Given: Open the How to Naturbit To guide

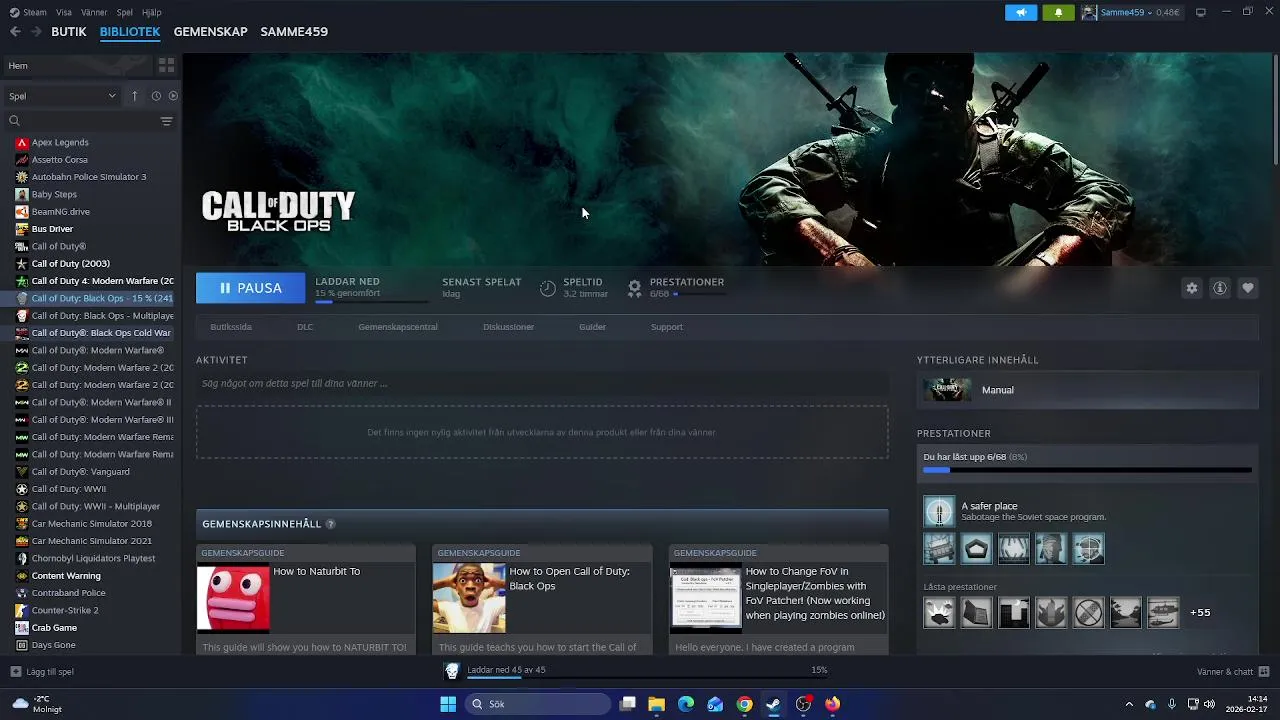Looking at the screenshot, I should tap(305, 600).
